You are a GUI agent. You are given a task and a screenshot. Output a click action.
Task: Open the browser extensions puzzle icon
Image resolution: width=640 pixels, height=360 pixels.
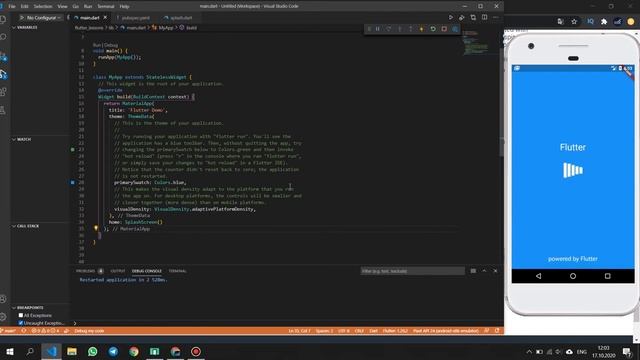click(x=604, y=22)
